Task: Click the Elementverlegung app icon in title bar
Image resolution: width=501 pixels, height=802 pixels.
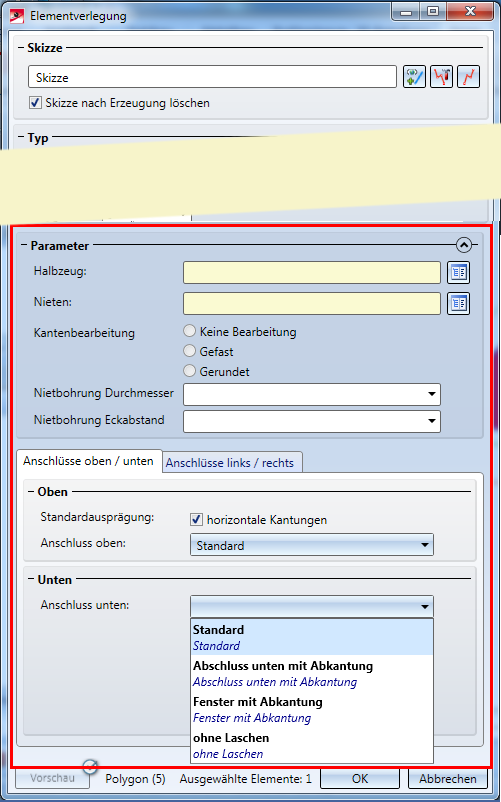Action: [17, 16]
